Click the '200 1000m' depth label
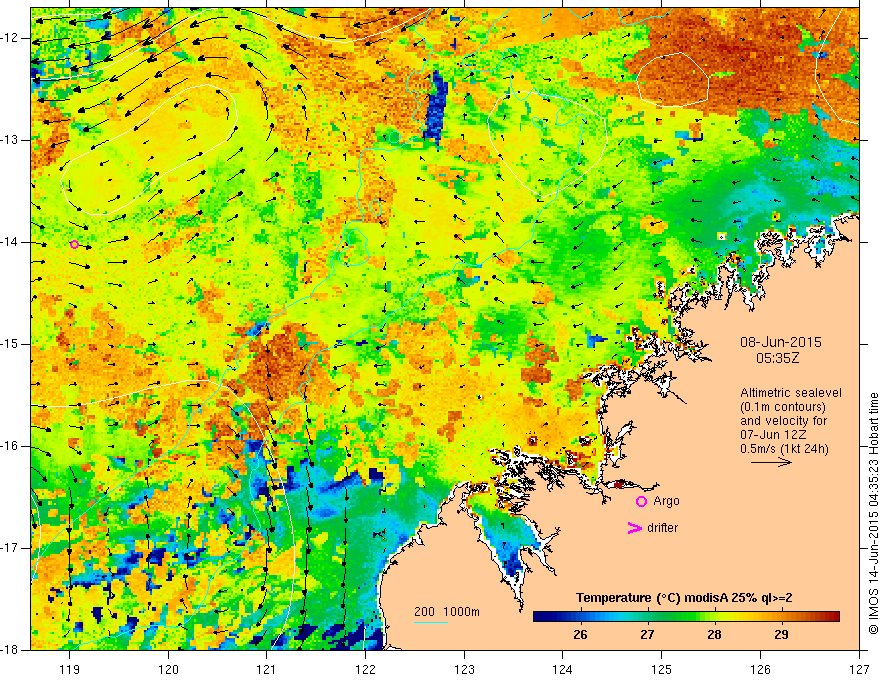Image resolution: width=880 pixels, height=680 pixels. [x=447, y=612]
